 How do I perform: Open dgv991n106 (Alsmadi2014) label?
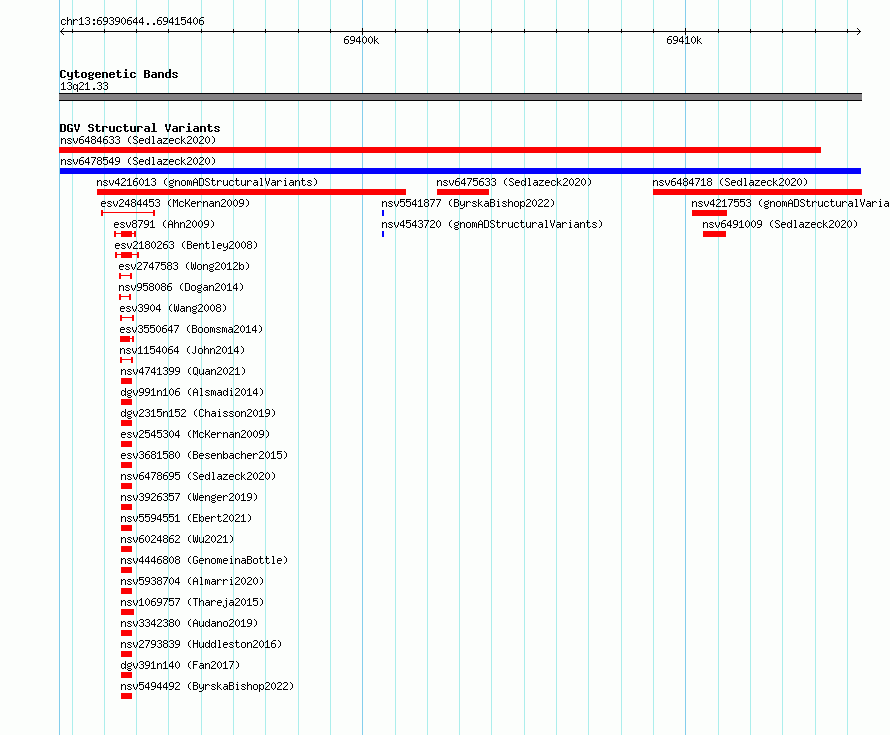[192, 392]
